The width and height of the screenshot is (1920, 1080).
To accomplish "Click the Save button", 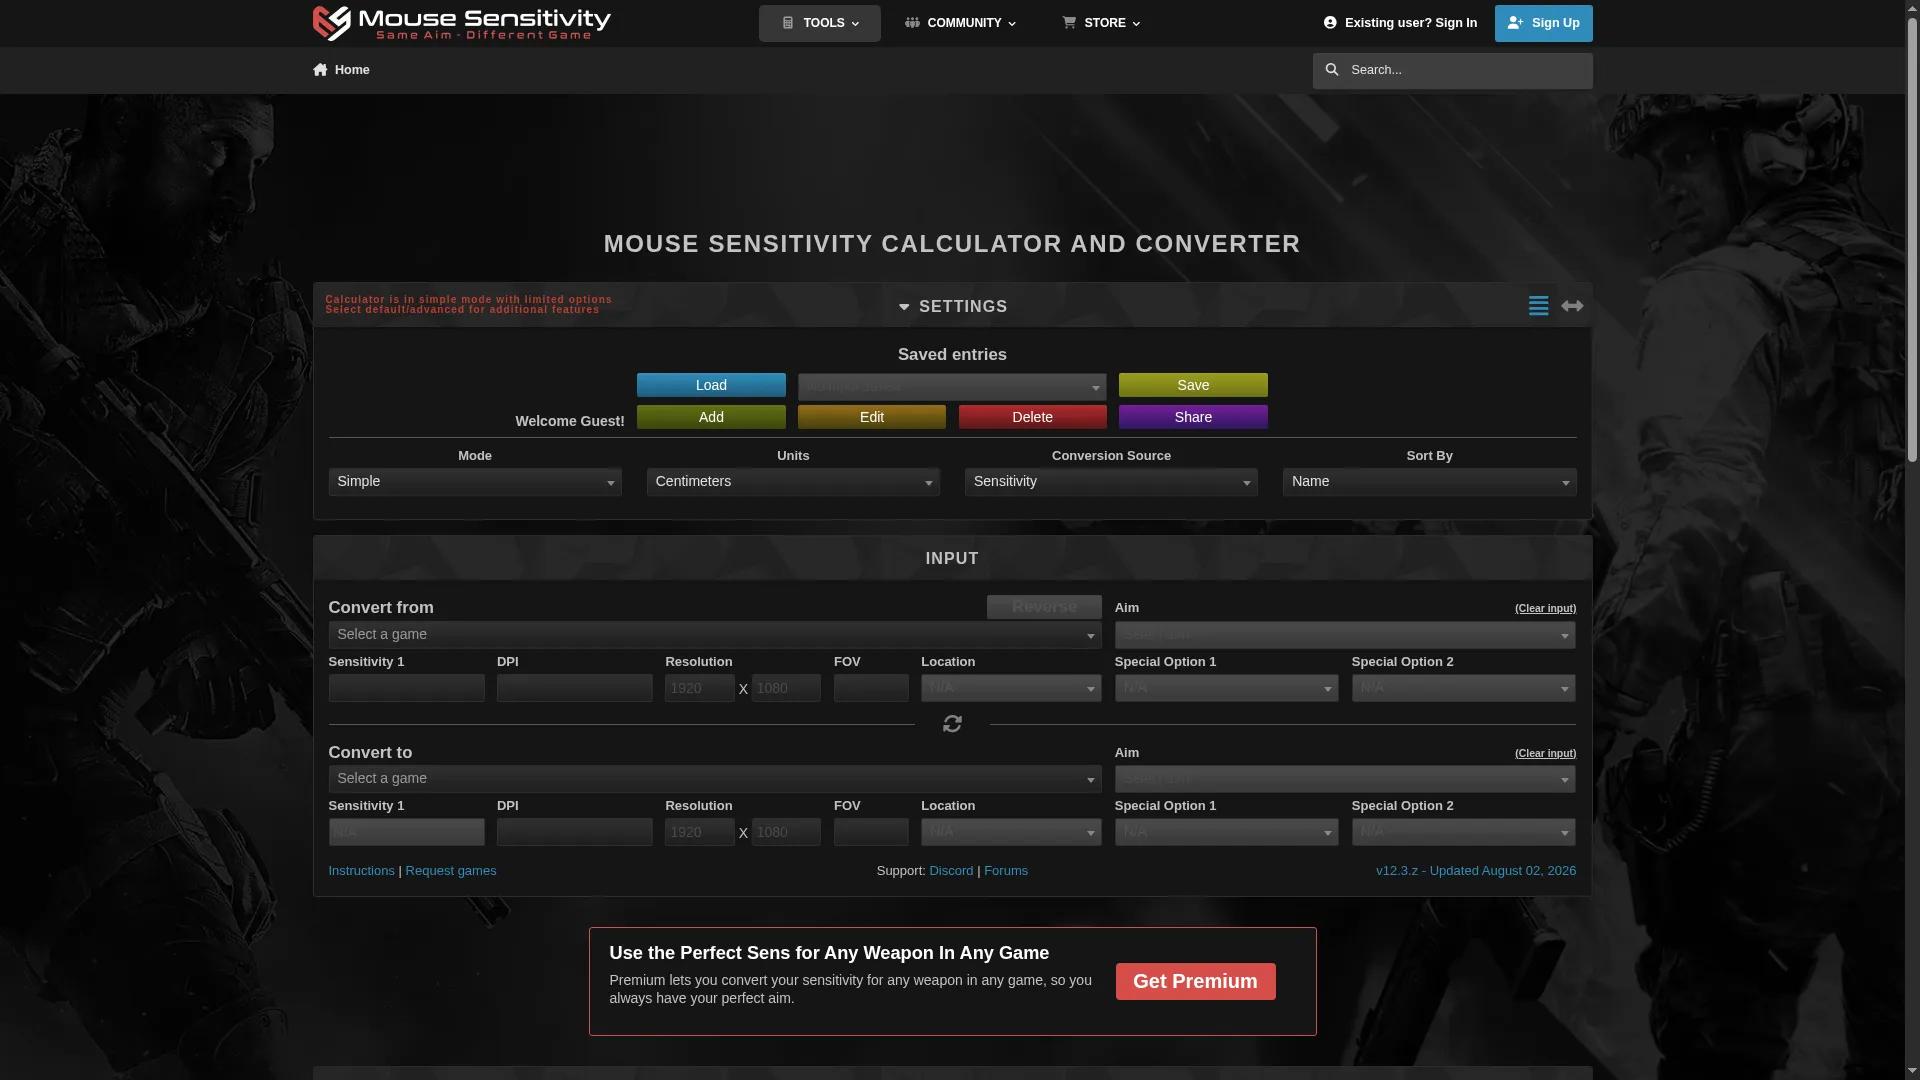I will pos(1193,385).
